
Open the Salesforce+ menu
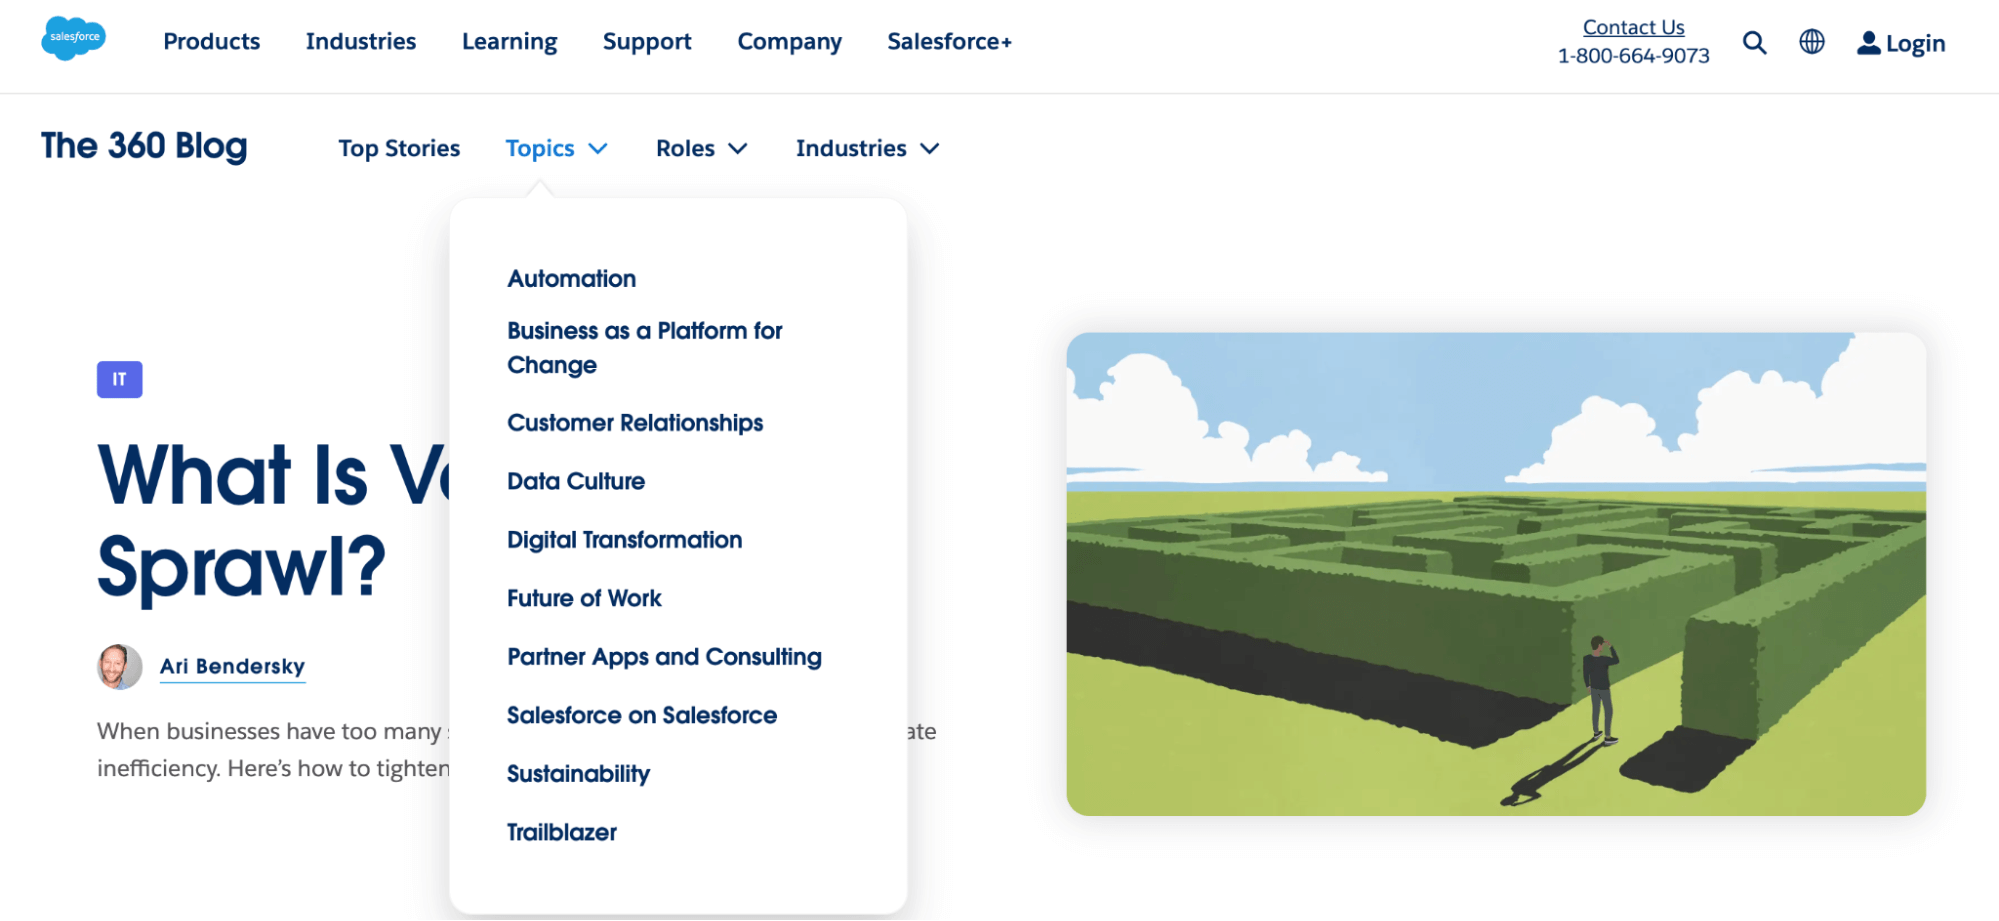pyautogui.click(x=950, y=41)
